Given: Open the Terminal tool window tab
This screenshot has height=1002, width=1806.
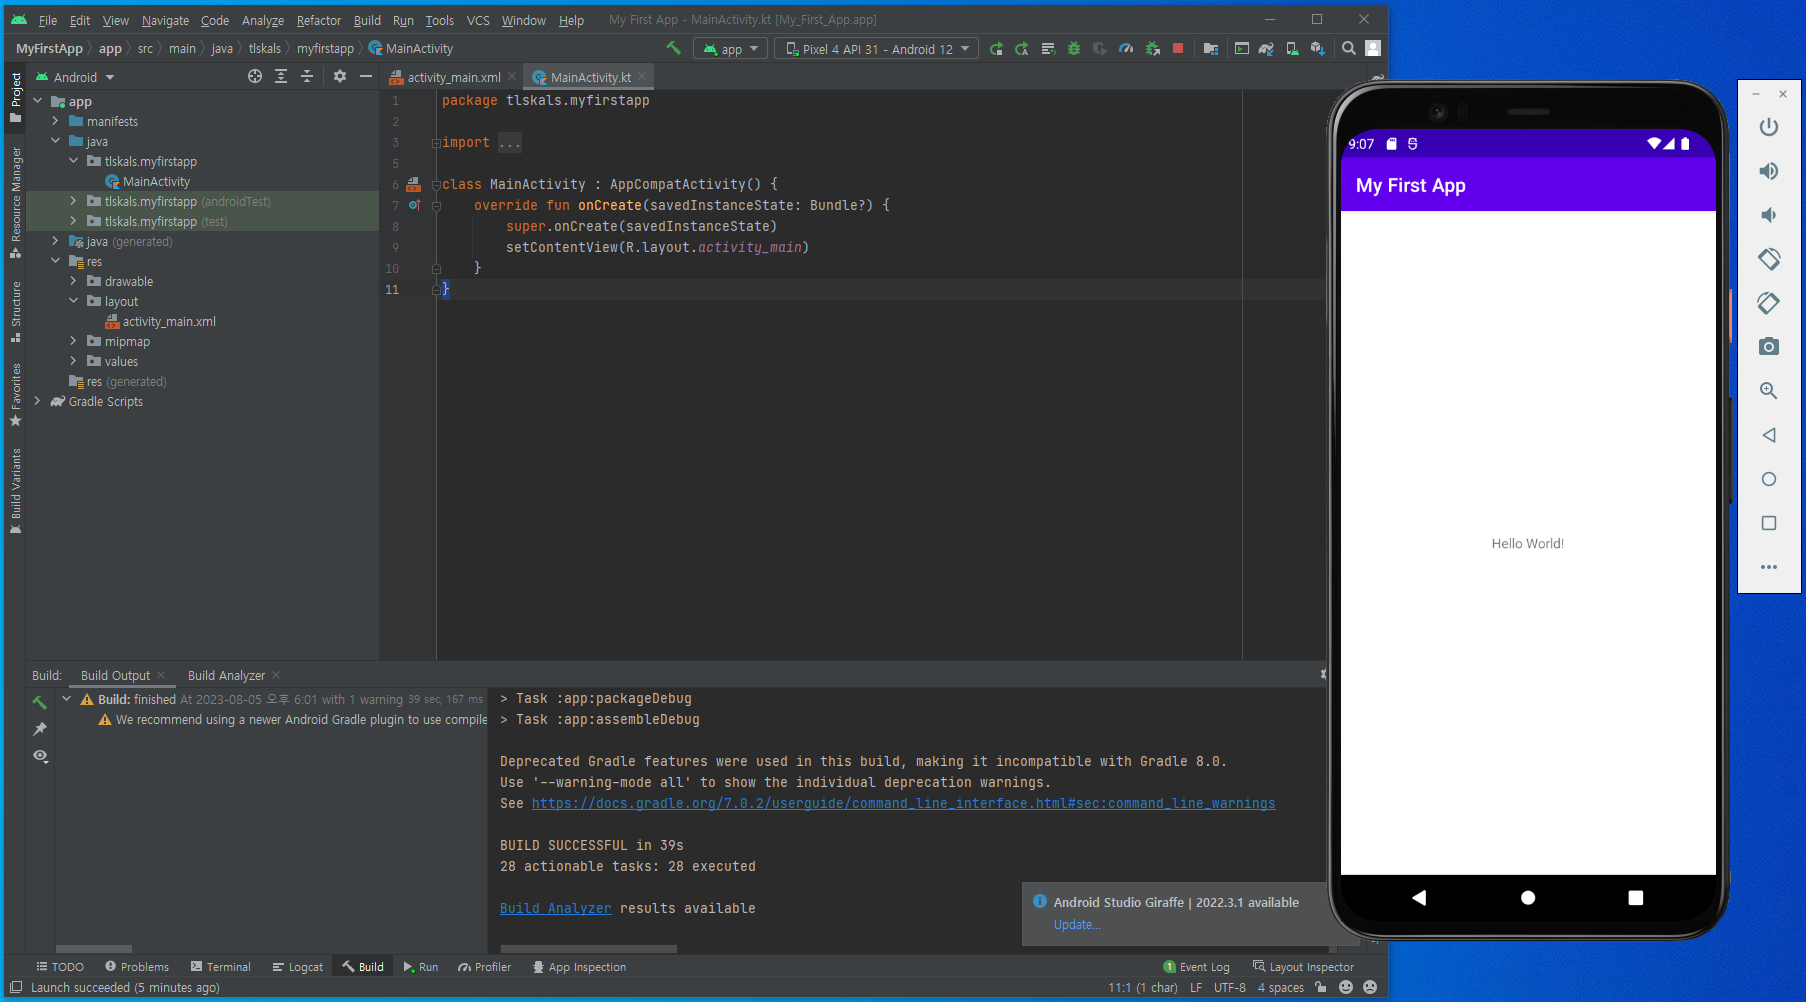Looking at the screenshot, I should [221, 967].
